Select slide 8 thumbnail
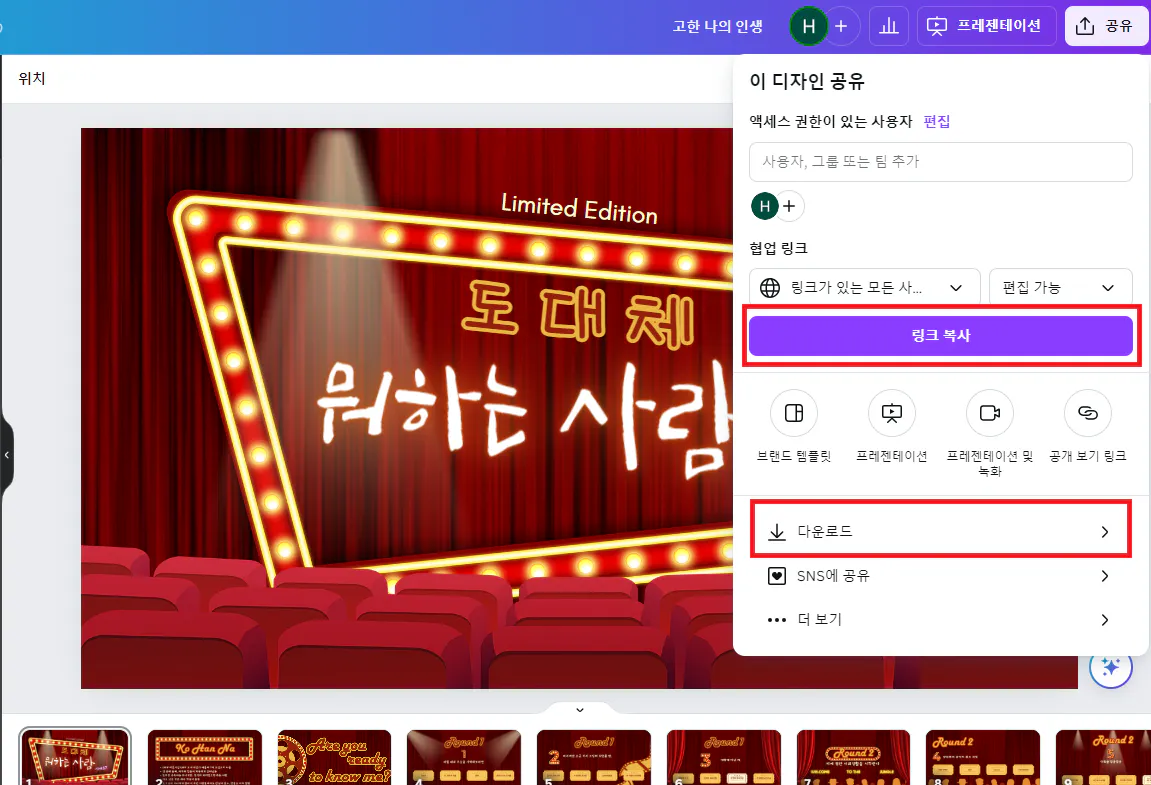1151x785 pixels. pos(983,756)
